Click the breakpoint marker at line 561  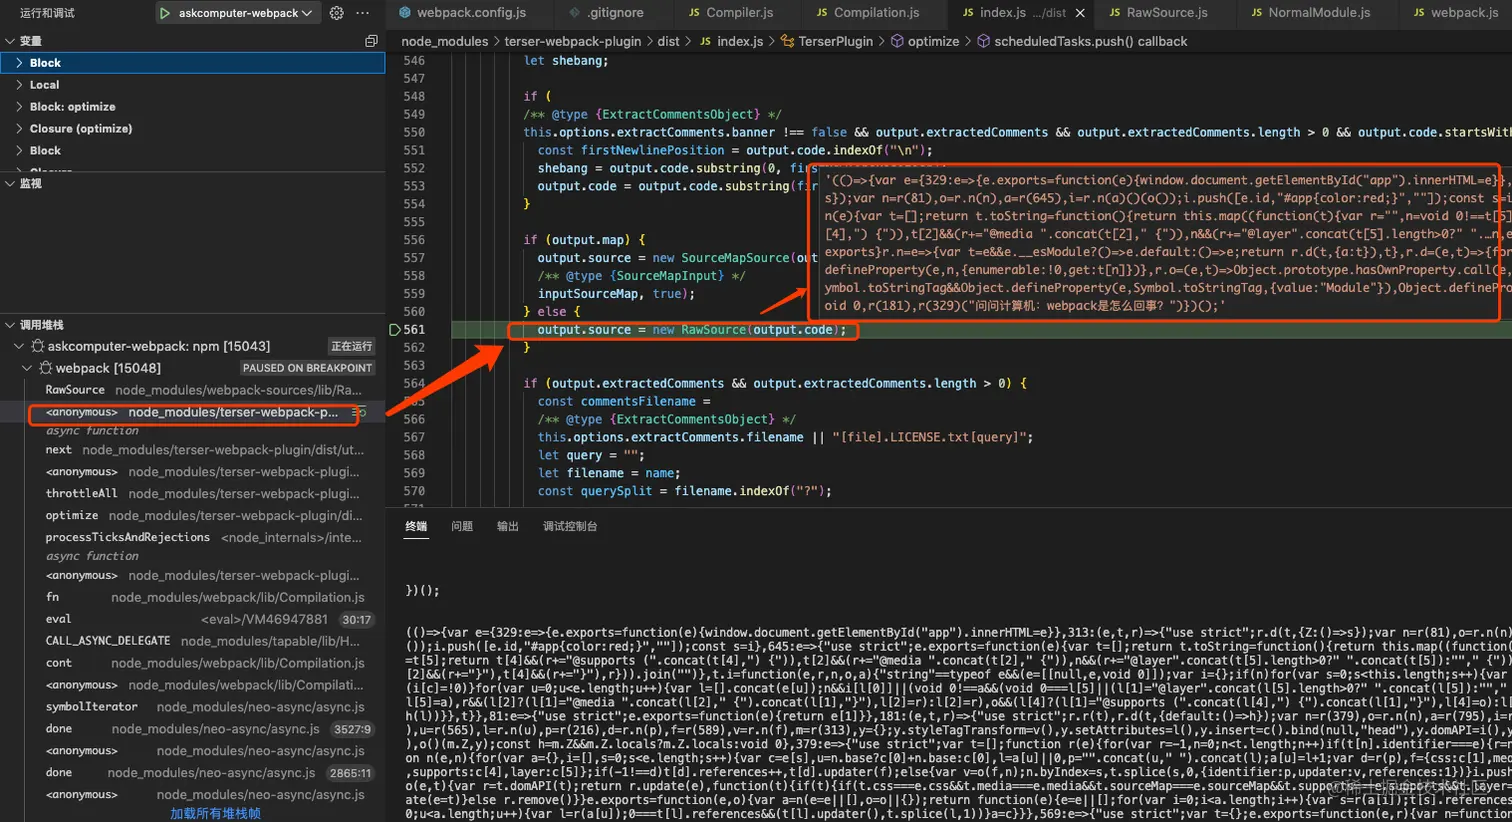[395, 330]
